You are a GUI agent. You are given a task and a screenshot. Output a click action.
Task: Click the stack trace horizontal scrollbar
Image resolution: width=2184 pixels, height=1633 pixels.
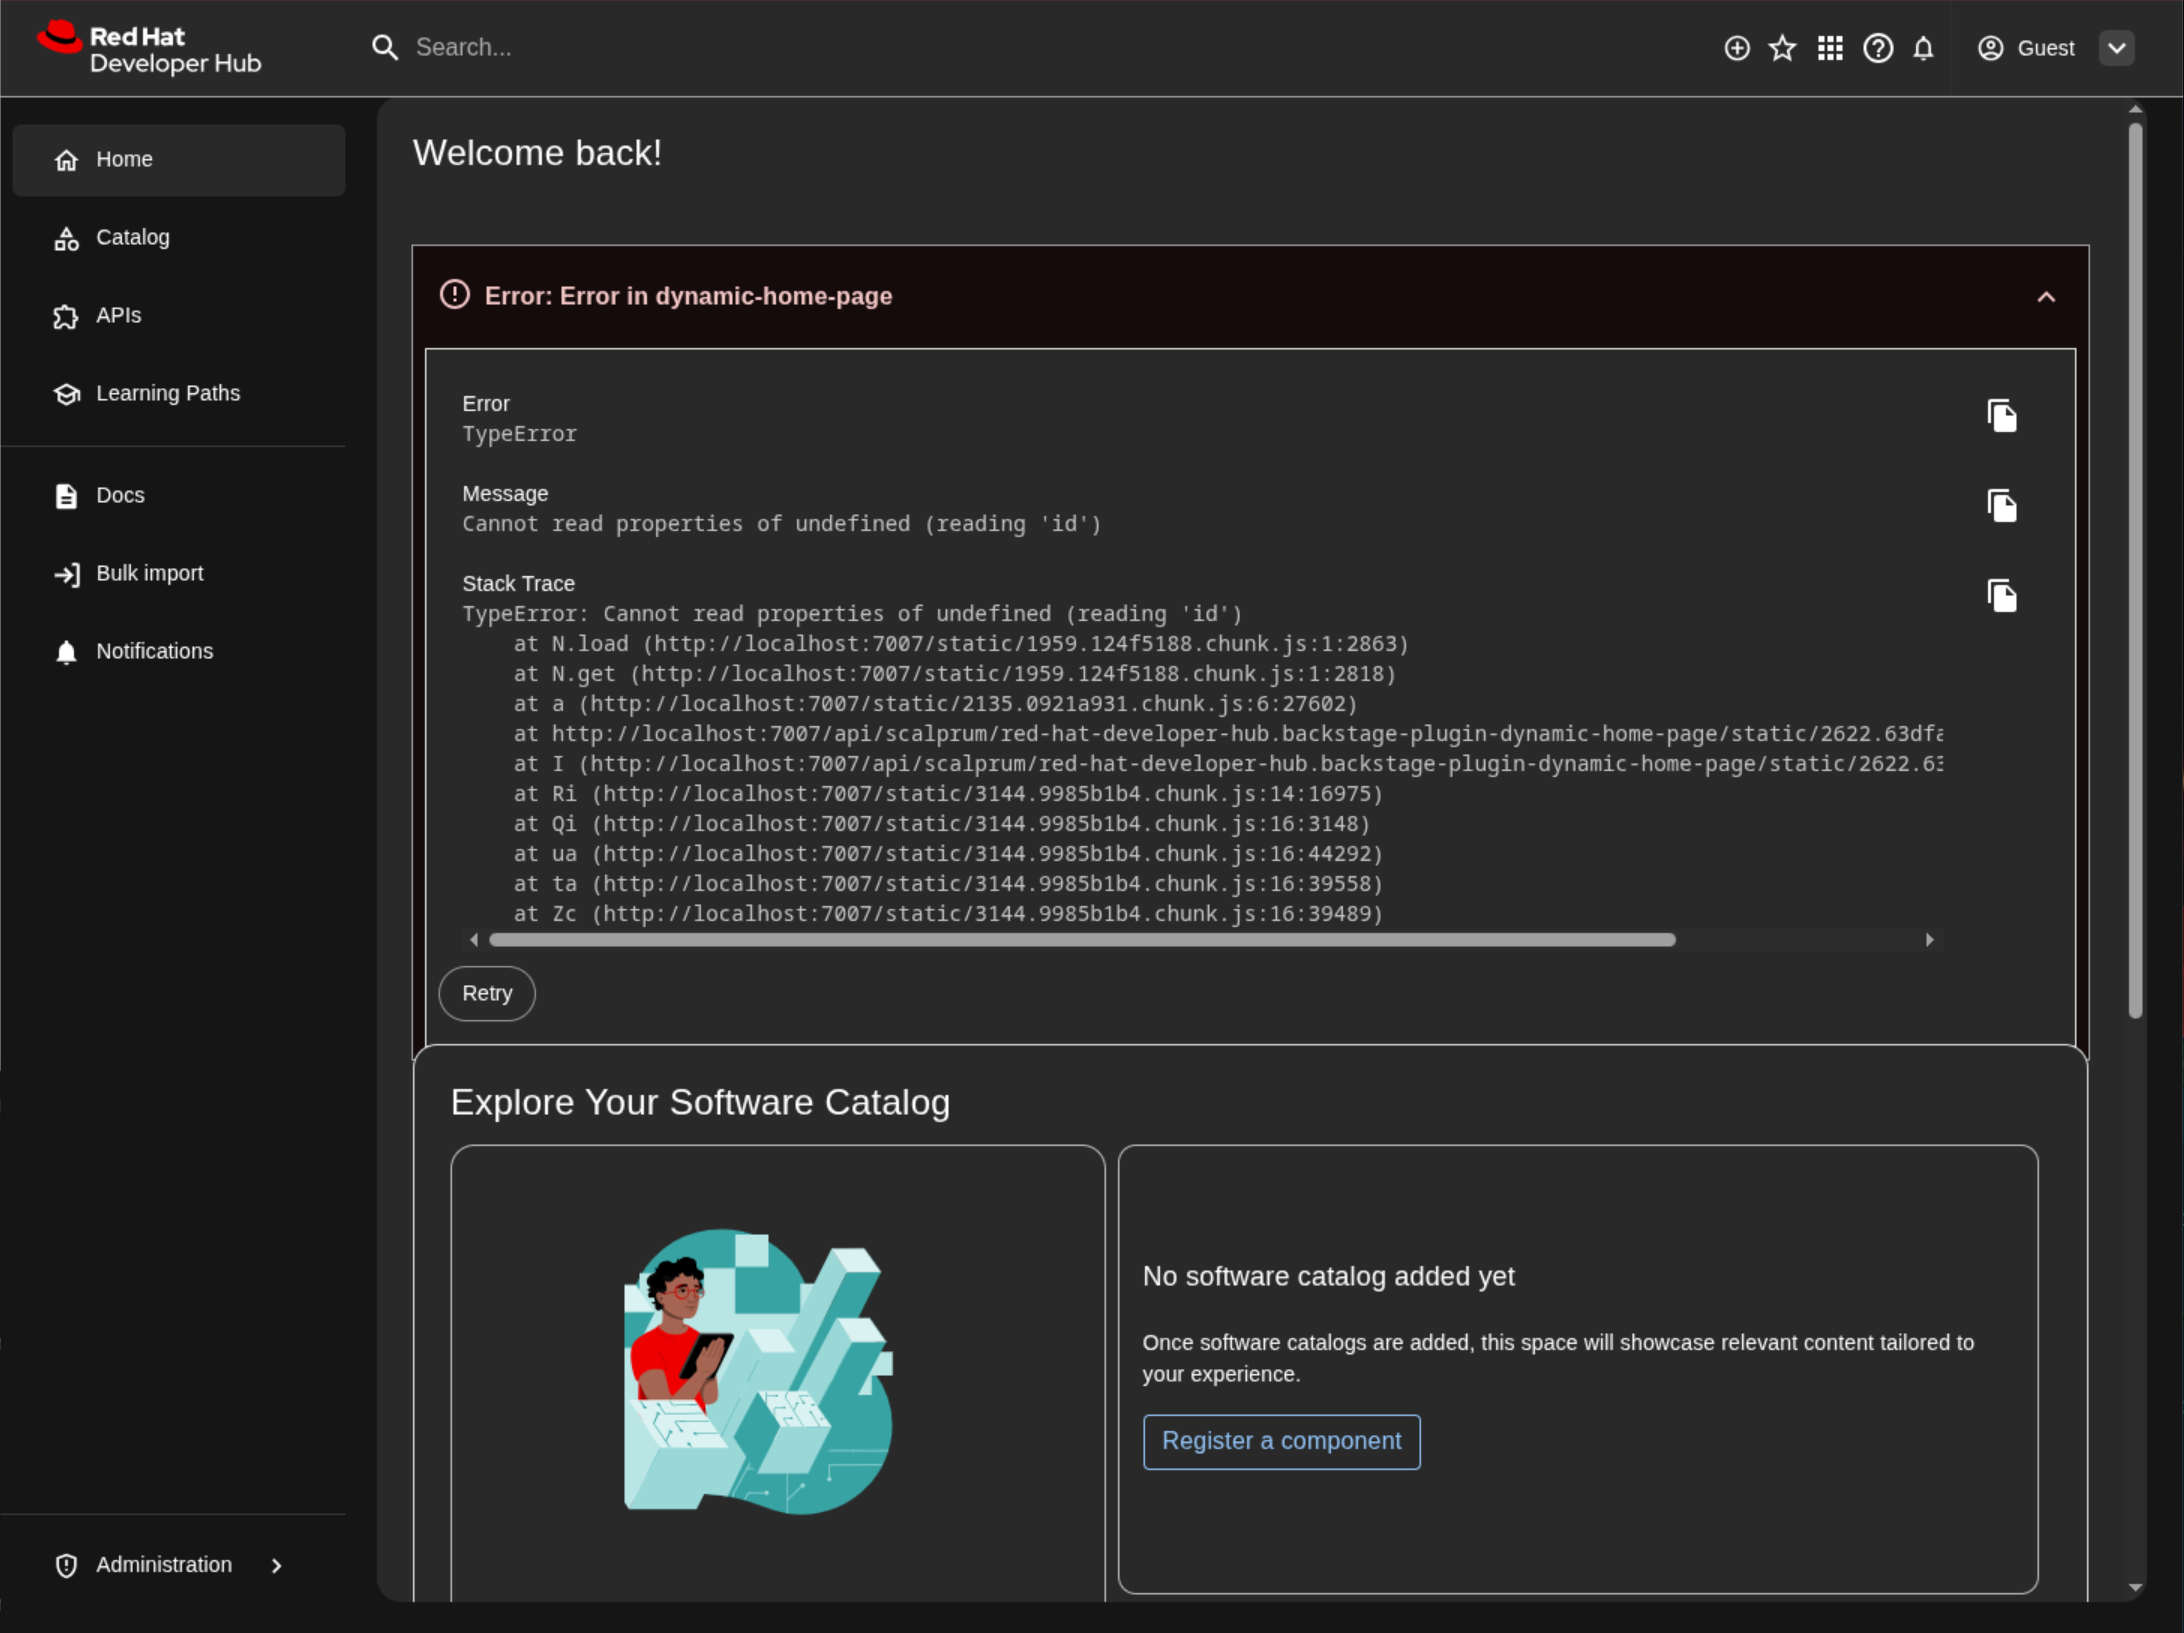tap(1082, 940)
